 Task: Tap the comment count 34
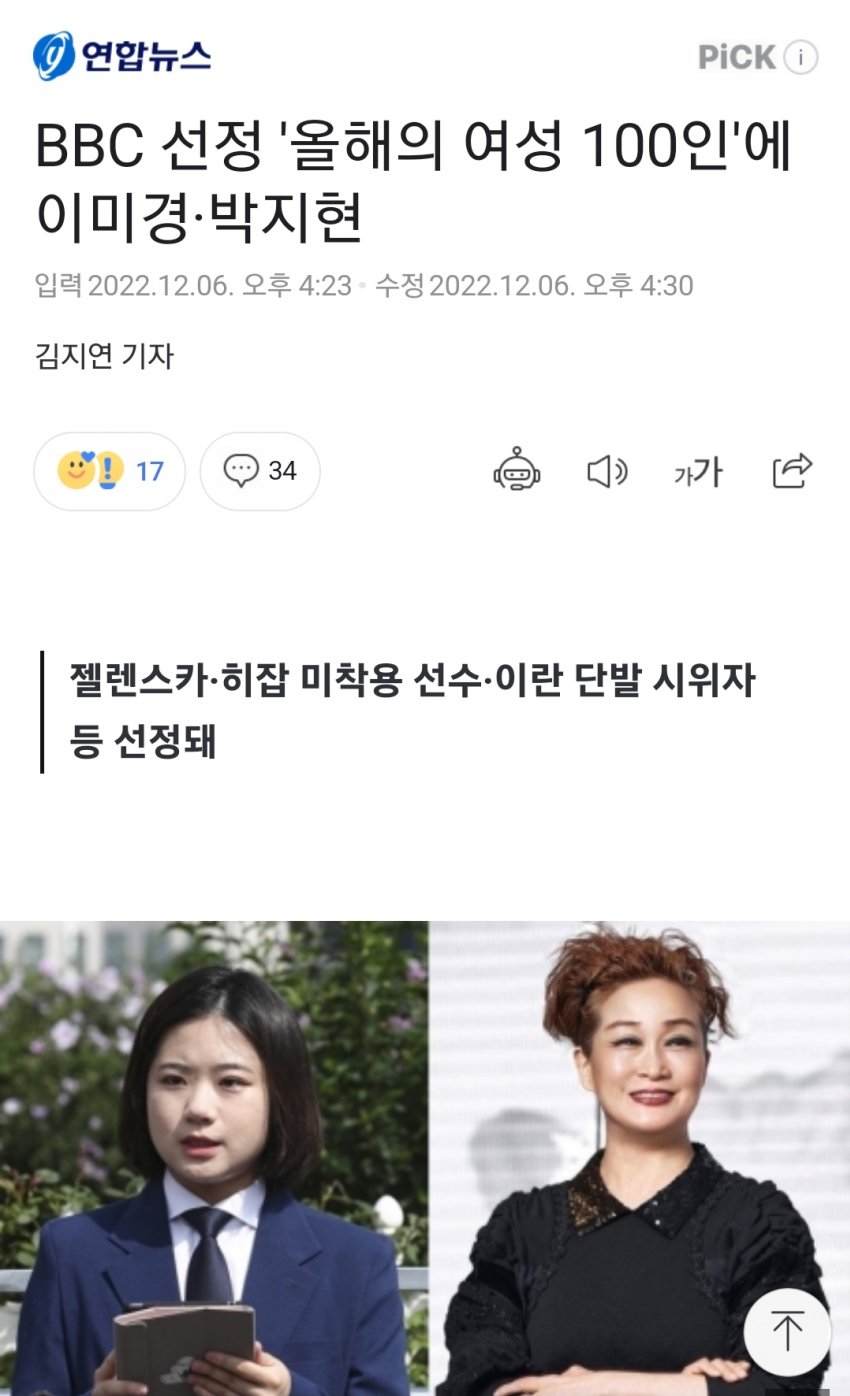tap(283, 471)
